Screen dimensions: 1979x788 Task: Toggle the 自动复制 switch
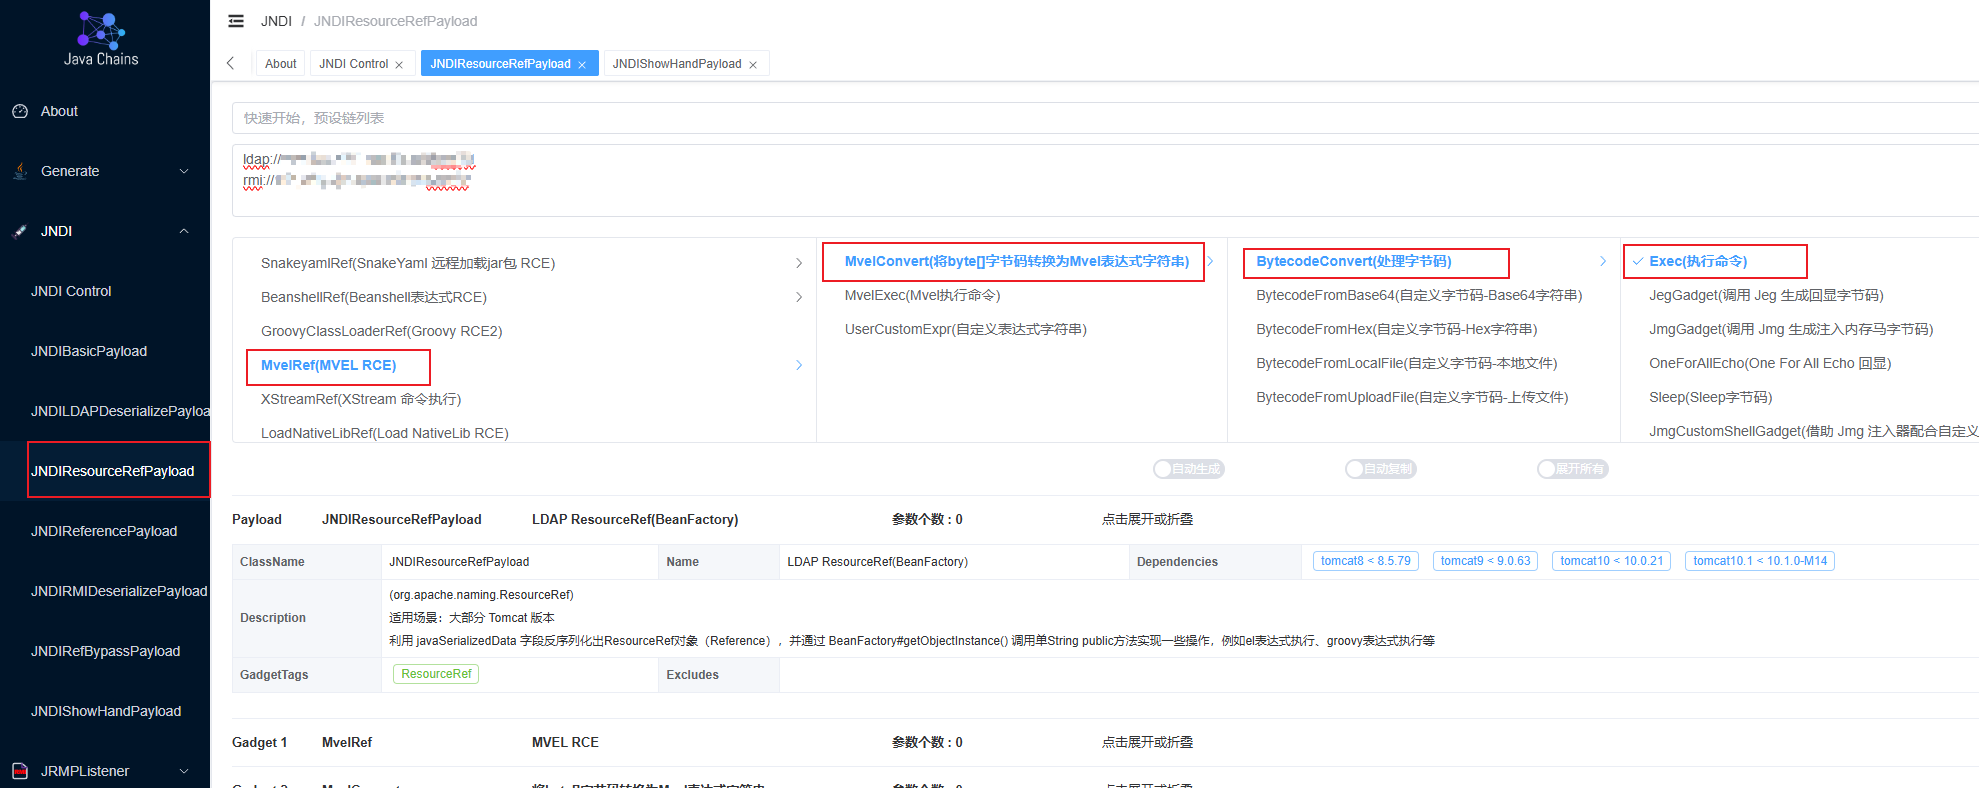coord(1380,469)
